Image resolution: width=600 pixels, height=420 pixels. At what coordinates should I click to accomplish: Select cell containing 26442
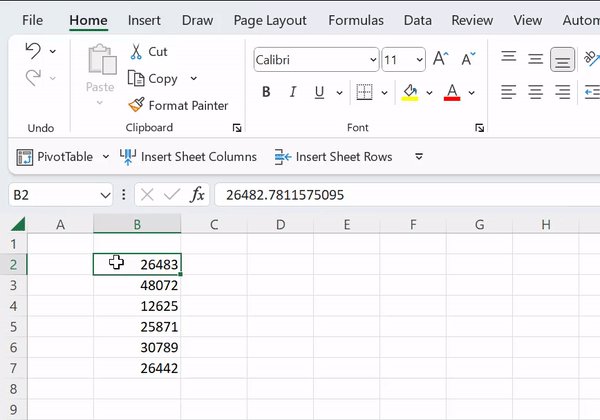[x=137, y=368]
